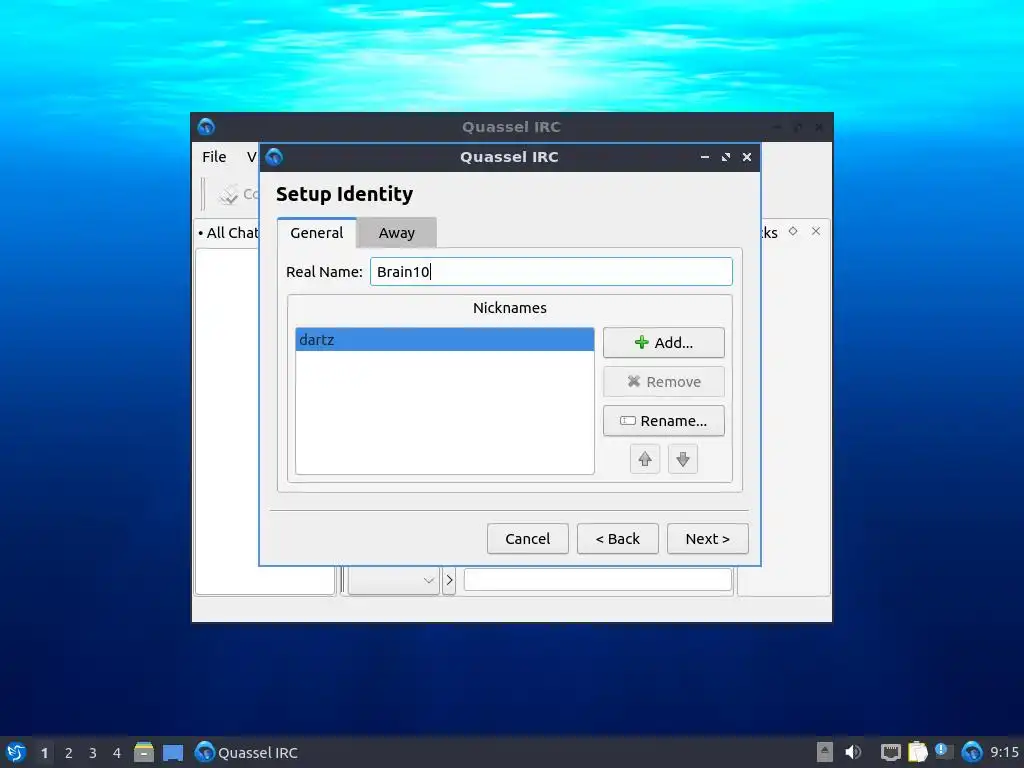Move the dartz nickname down with the arrow
Viewport: 1024px width, 768px height.
(x=682, y=459)
